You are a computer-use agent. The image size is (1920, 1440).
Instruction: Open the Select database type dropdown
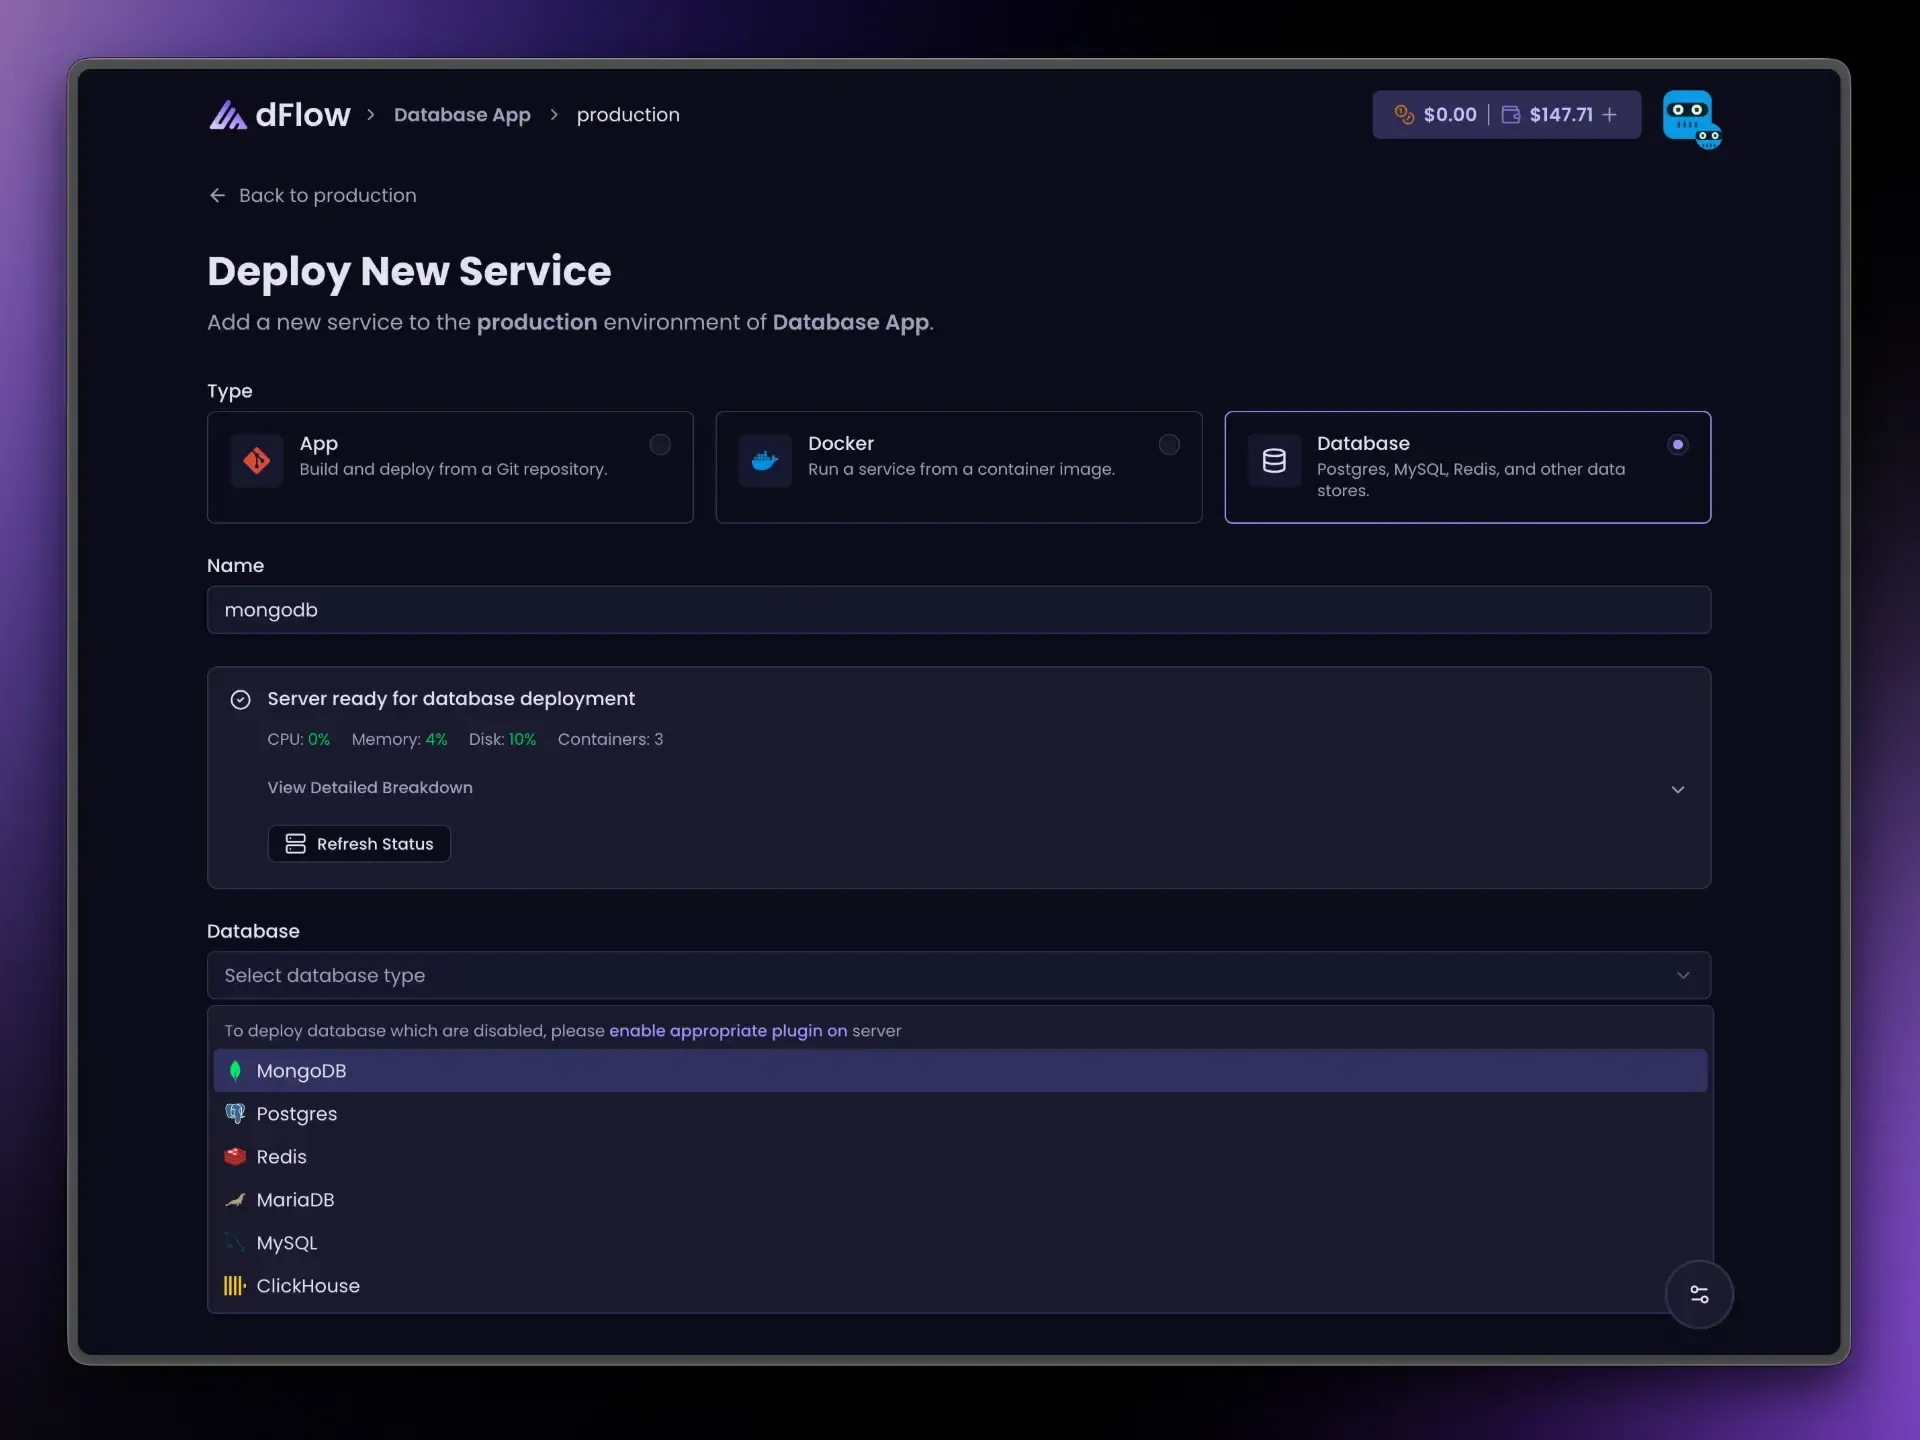[x=959, y=975]
